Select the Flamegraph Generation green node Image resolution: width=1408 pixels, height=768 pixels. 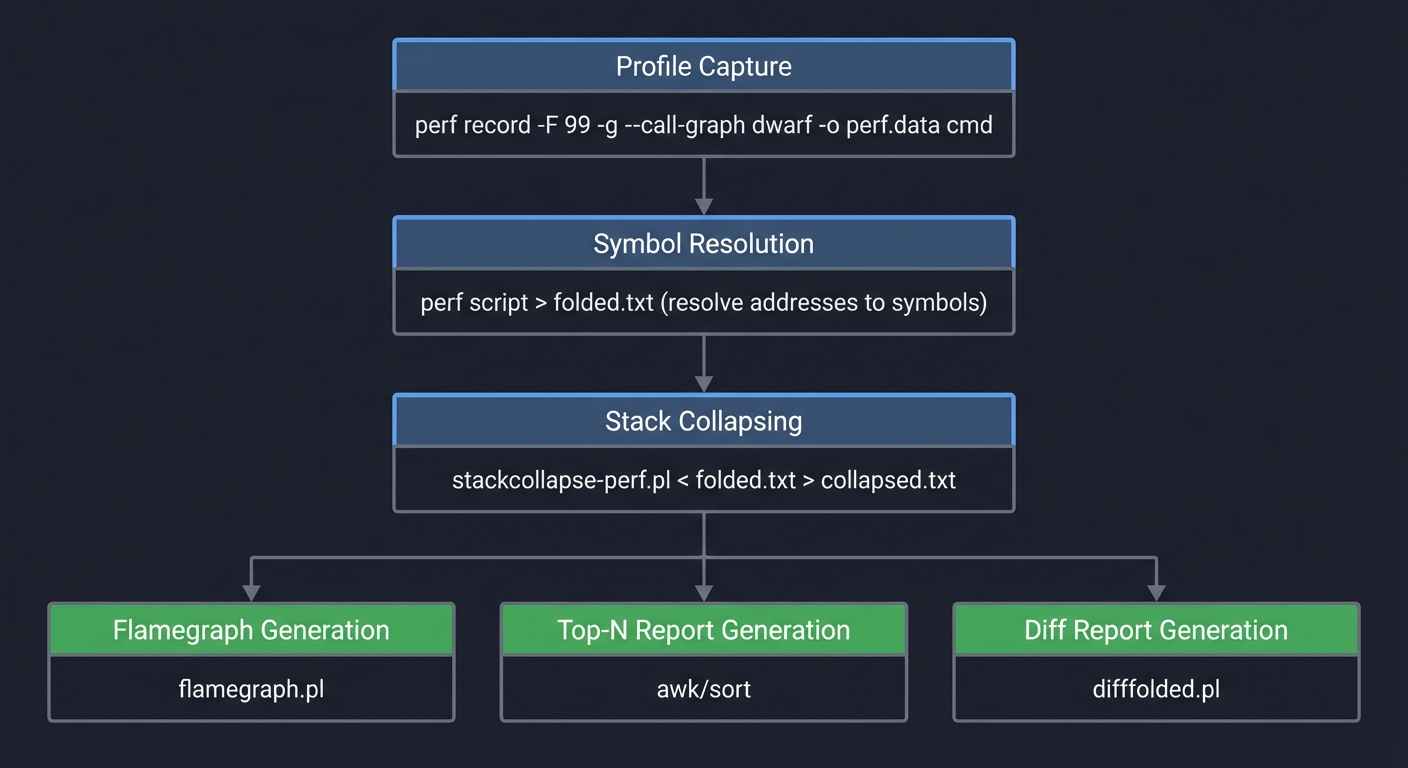tap(251, 629)
